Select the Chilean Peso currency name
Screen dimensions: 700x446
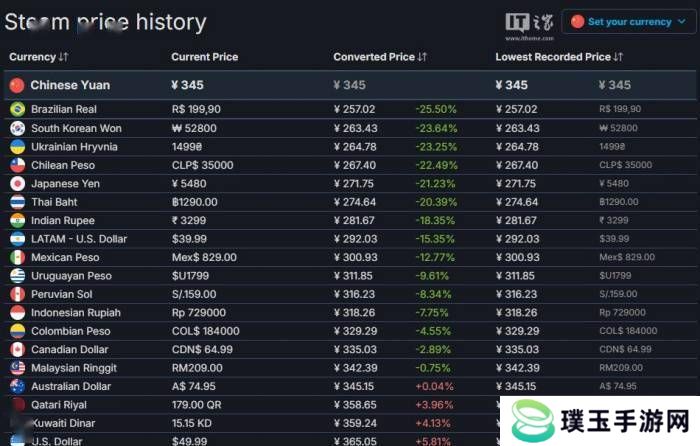click(x=63, y=165)
